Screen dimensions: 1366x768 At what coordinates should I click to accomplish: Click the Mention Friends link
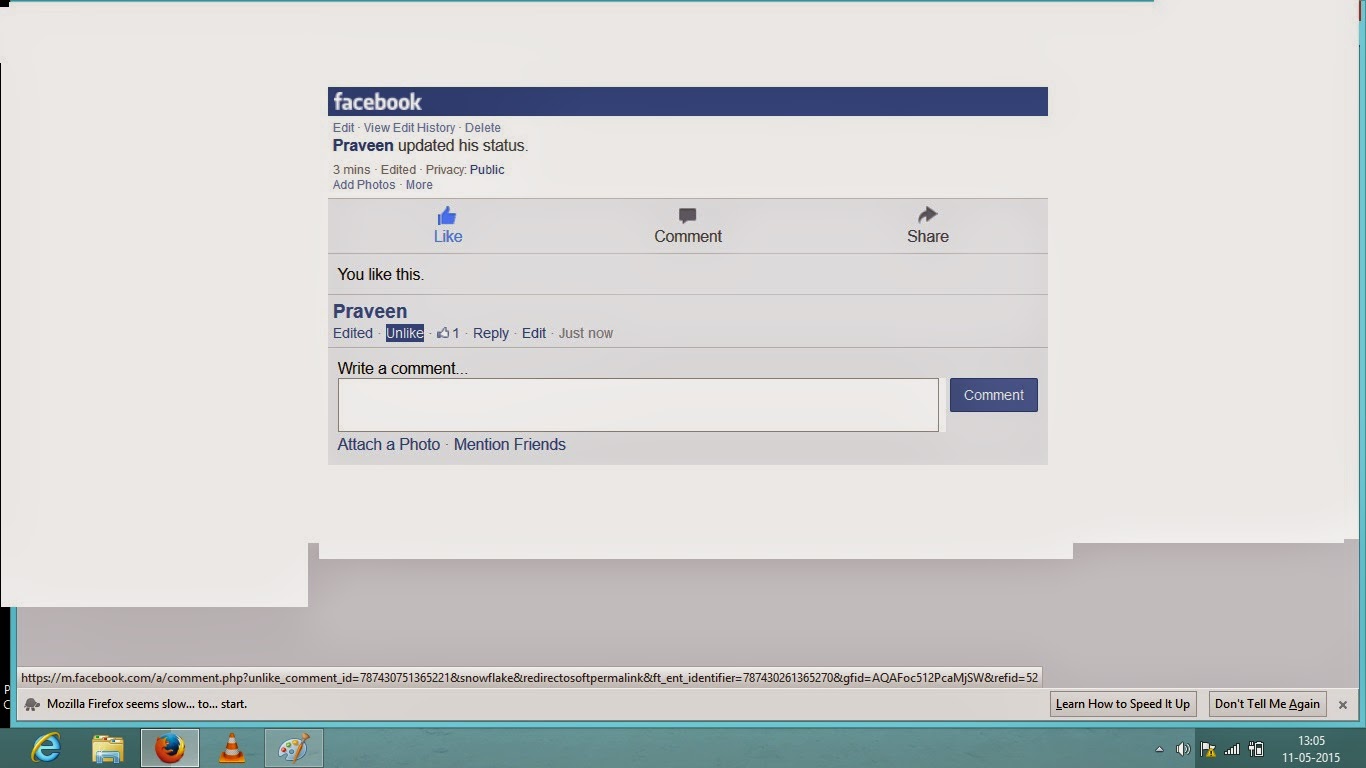[510, 444]
